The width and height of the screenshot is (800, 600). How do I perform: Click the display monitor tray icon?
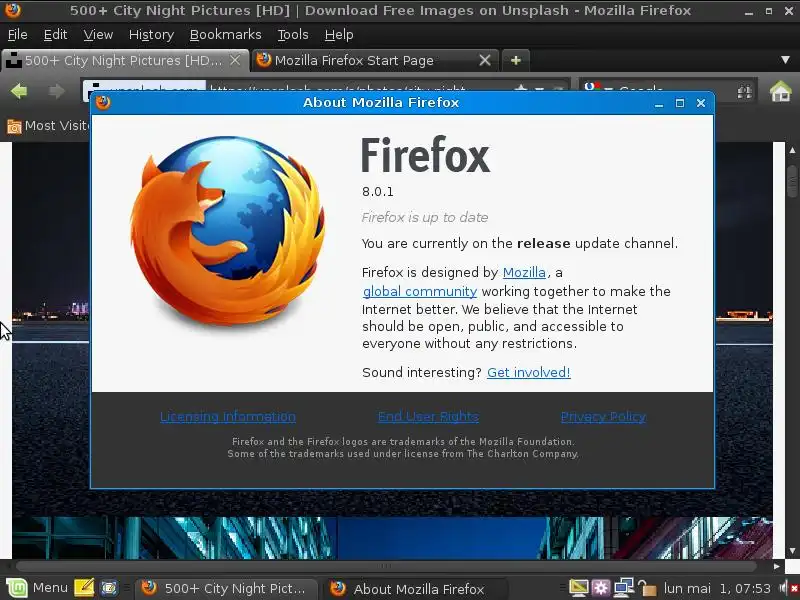tap(578, 588)
